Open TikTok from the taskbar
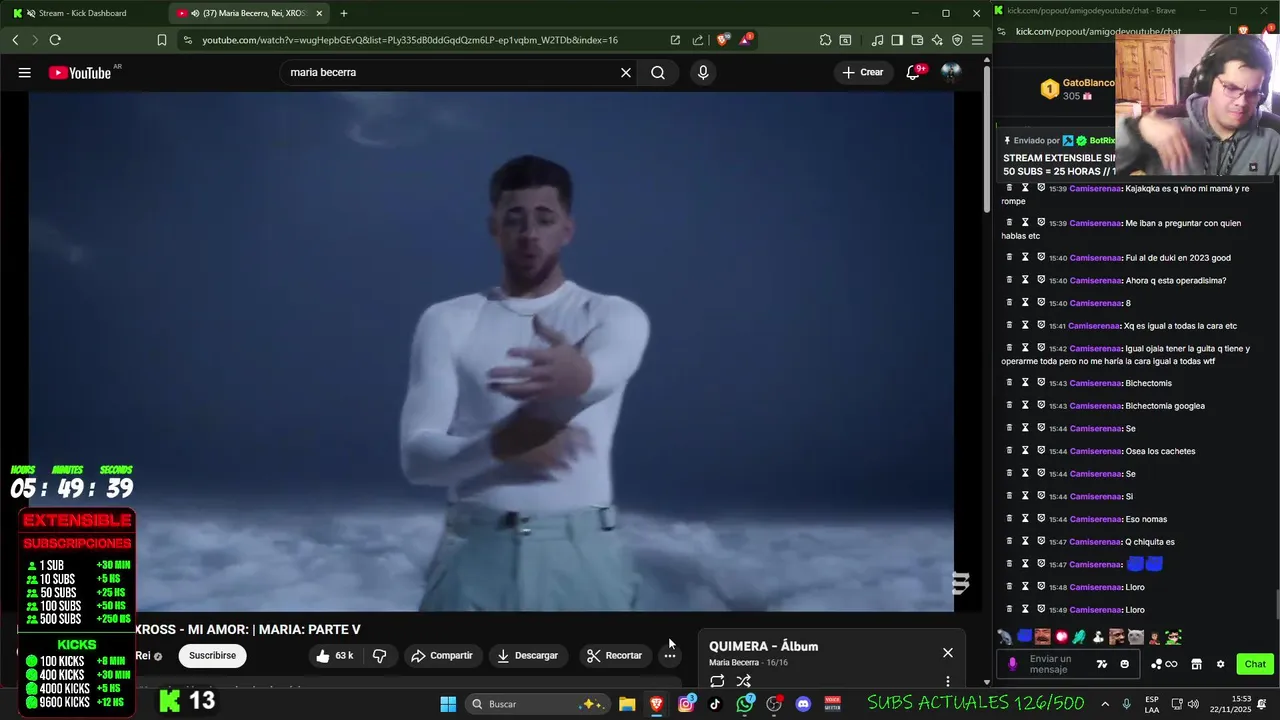The image size is (1280, 720). [715, 704]
